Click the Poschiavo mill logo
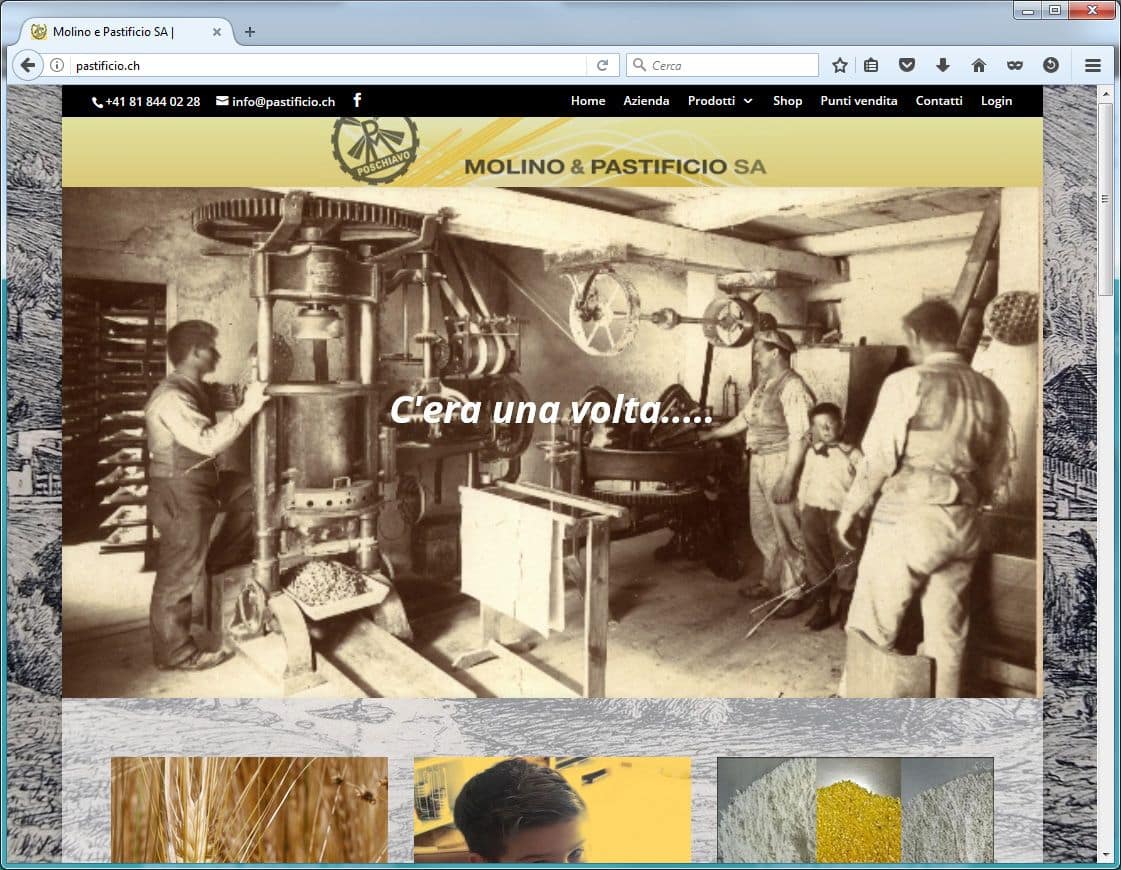This screenshot has width=1121, height=870. (x=375, y=149)
